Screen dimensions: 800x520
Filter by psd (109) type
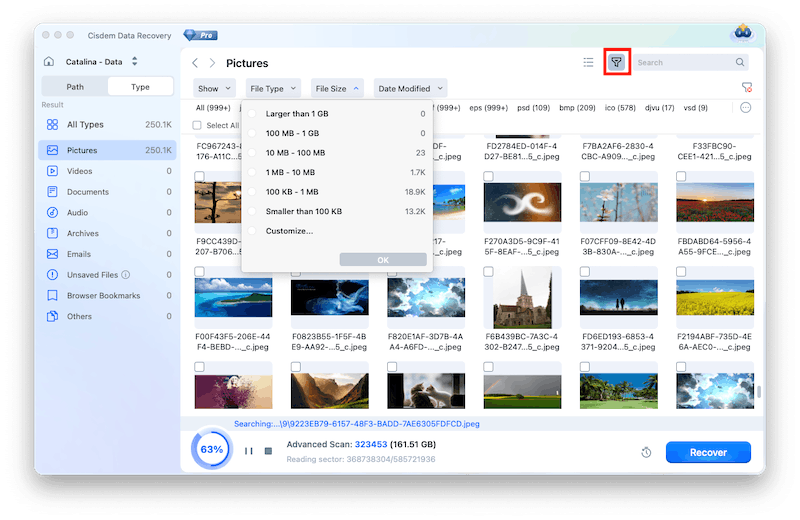(533, 108)
